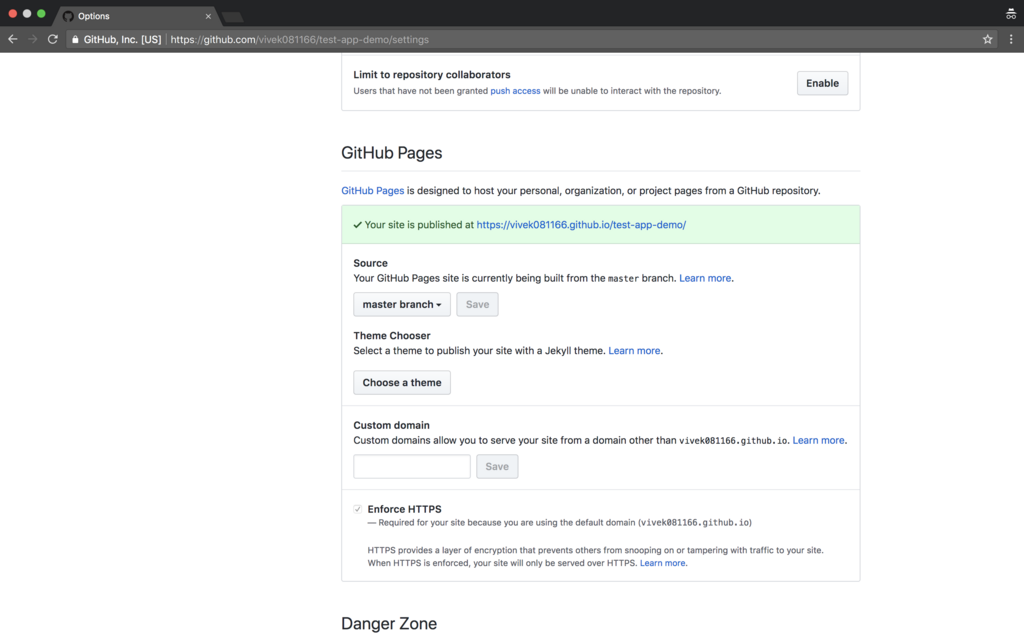Click the incognito icon in the title bar
Viewport: 1024px width, 640px height.
click(1011, 13)
